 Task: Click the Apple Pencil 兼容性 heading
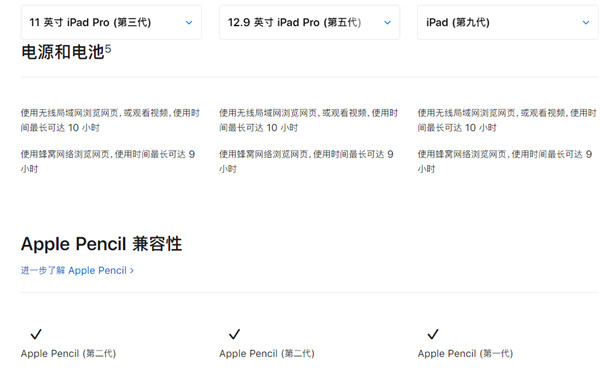[x=101, y=244]
